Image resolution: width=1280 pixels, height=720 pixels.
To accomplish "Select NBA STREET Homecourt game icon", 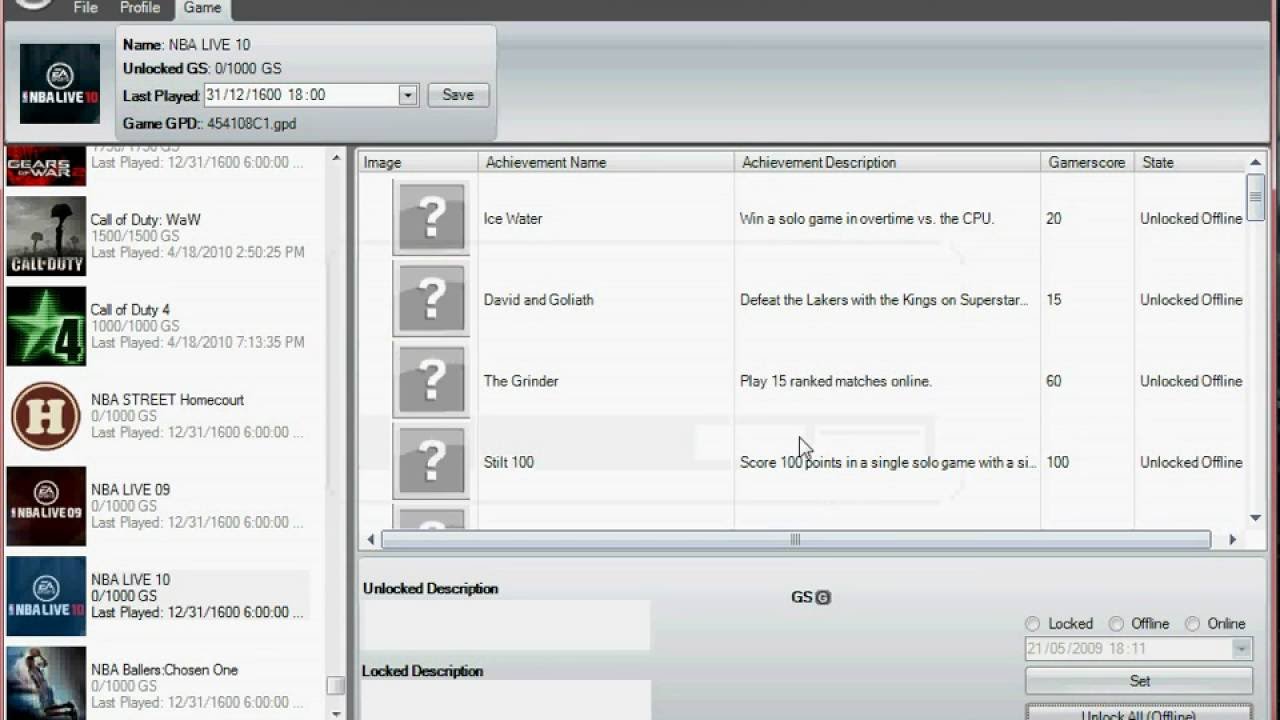I will click(x=46, y=416).
